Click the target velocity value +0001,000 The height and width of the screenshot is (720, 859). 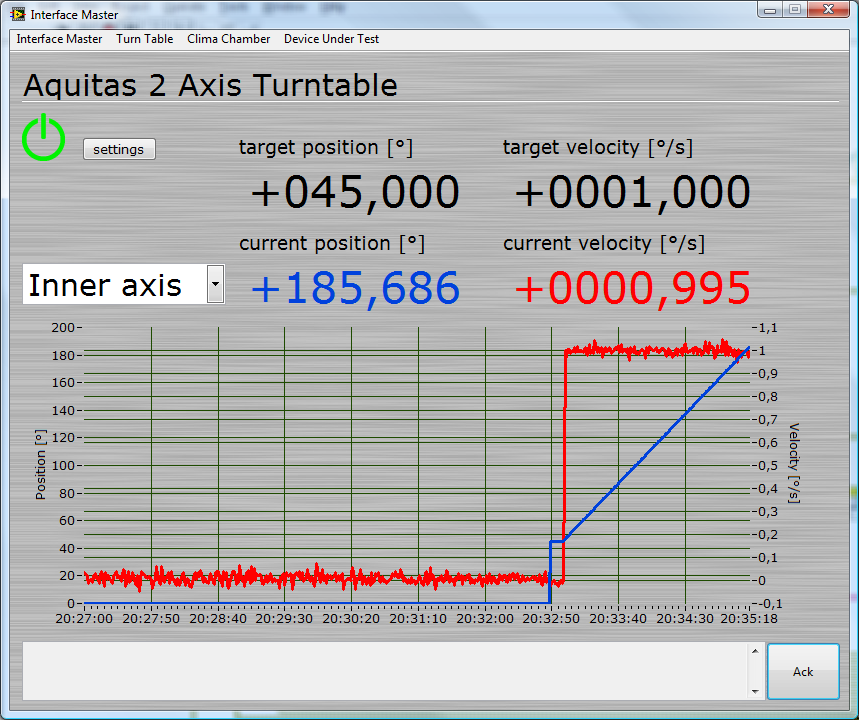point(632,192)
